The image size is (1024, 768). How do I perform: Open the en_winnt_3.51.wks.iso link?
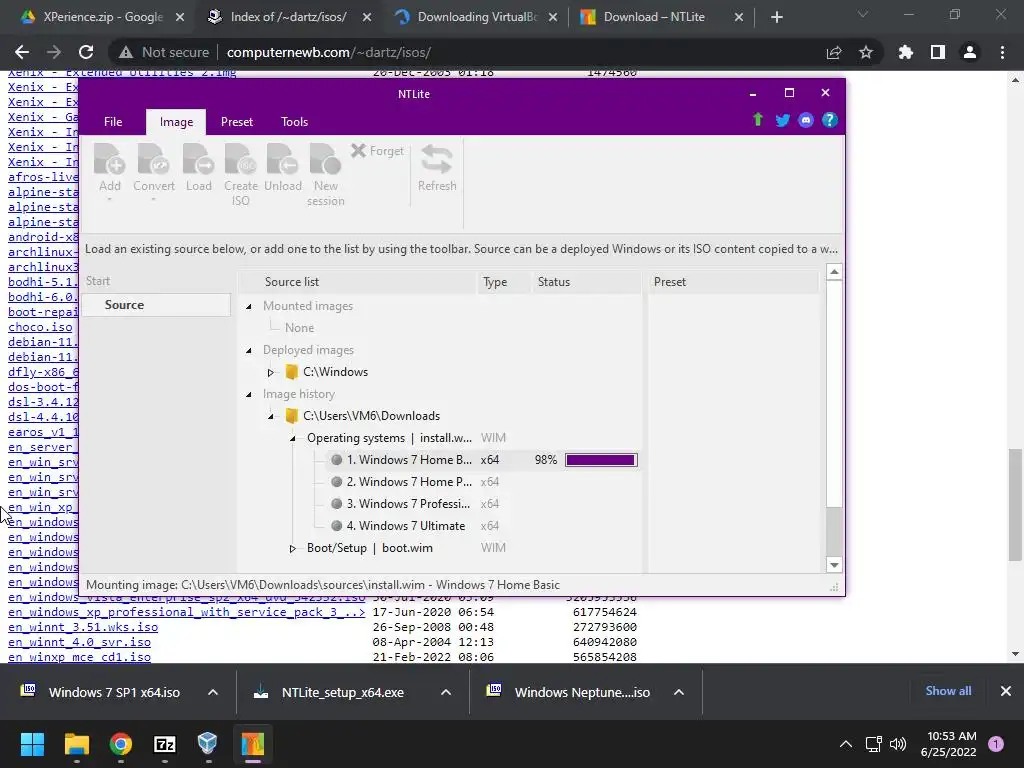pos(83,627)
